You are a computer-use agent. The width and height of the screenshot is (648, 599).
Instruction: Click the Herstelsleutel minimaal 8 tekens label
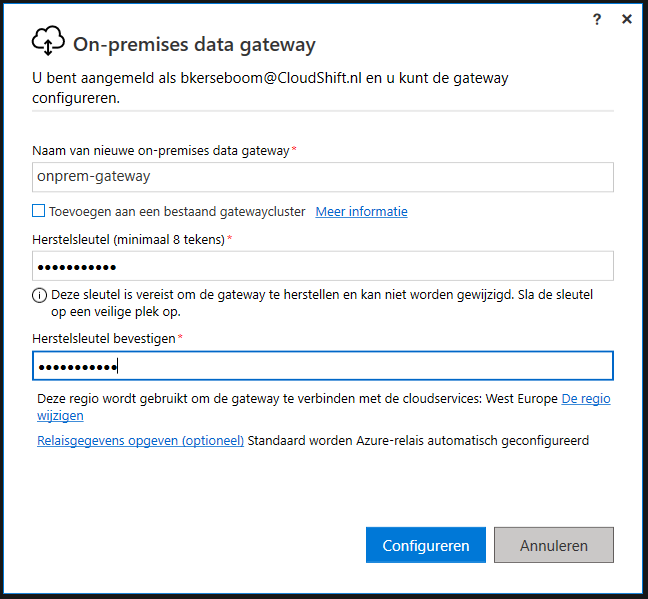(129, 239)
